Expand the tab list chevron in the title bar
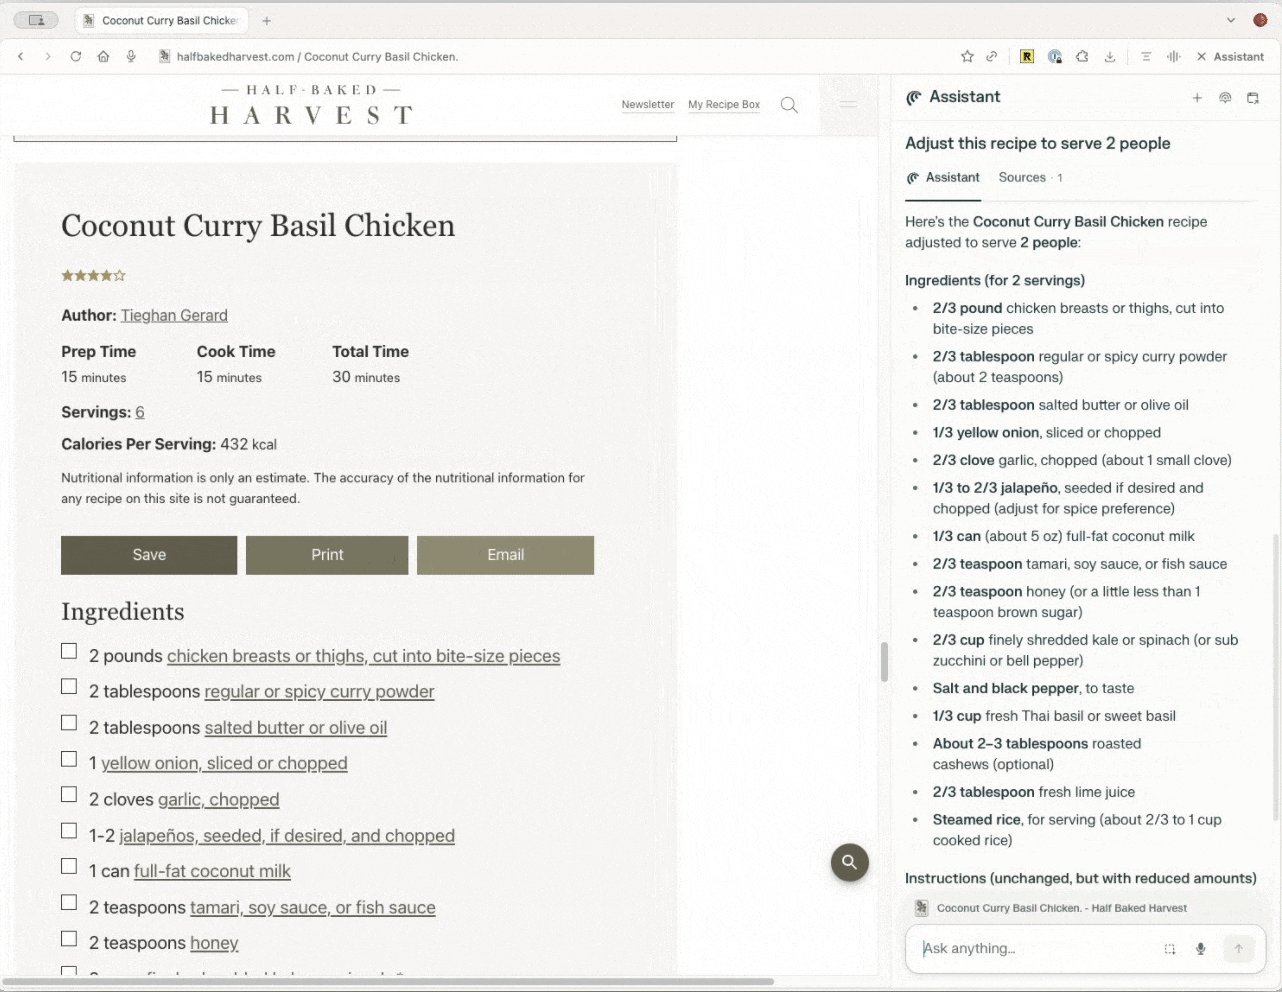Viewport: 1282px width, 992px height. coord(1231,20)
